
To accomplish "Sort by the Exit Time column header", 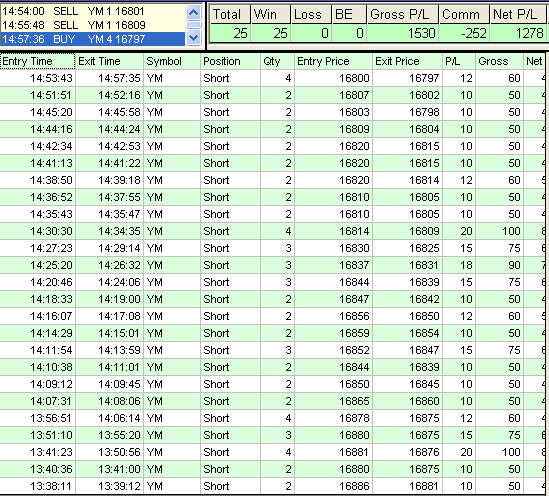I will coord(109,61).
